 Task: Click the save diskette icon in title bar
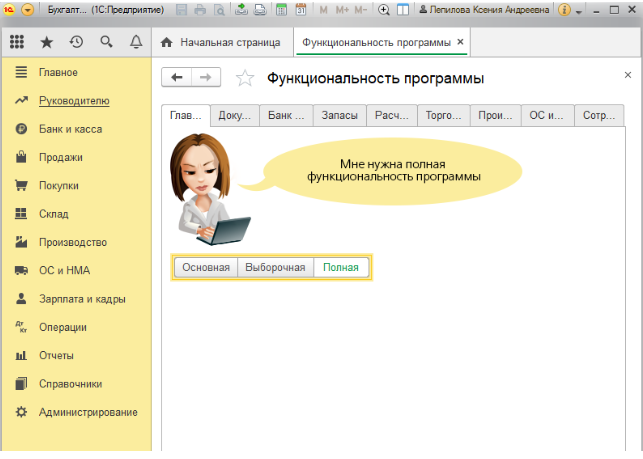(x=181, y=9)
